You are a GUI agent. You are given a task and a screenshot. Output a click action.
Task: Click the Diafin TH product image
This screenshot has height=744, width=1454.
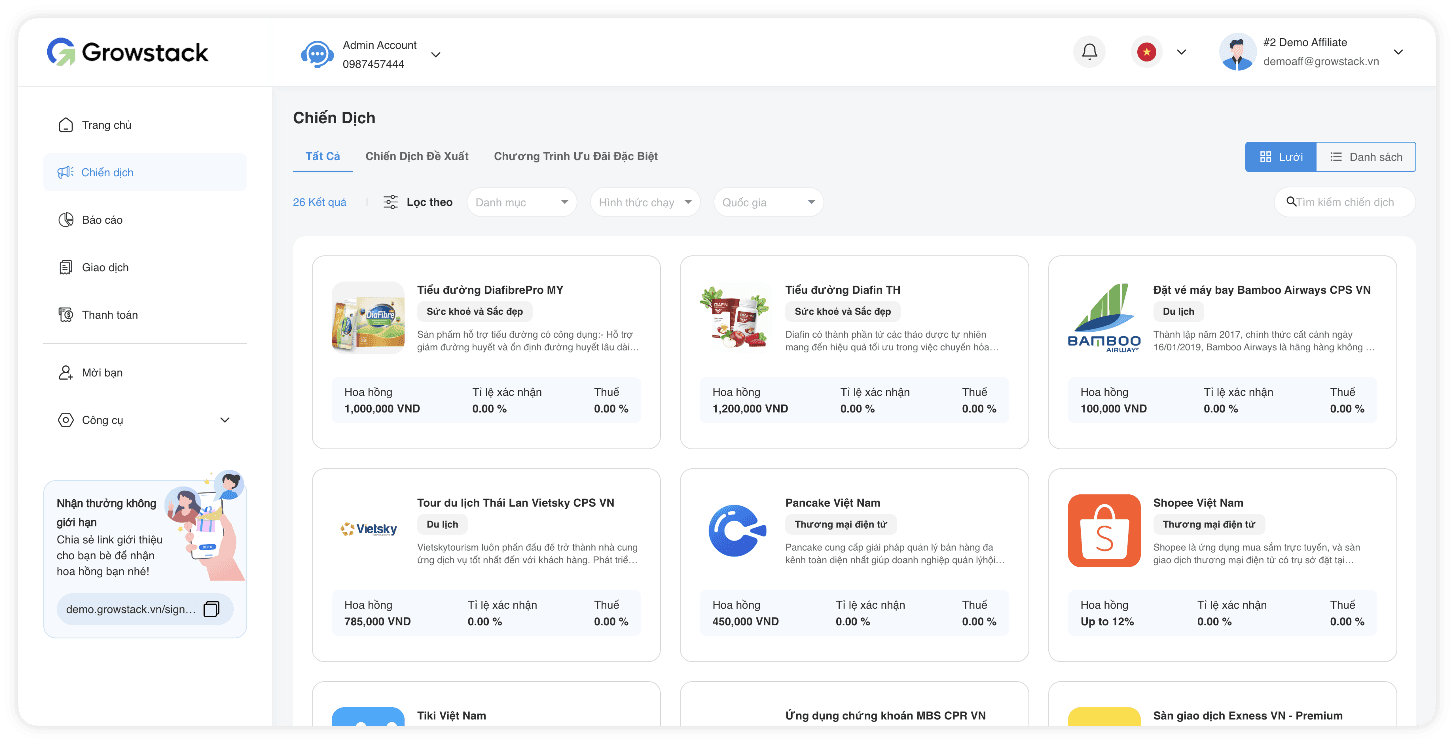pos(735,318)
